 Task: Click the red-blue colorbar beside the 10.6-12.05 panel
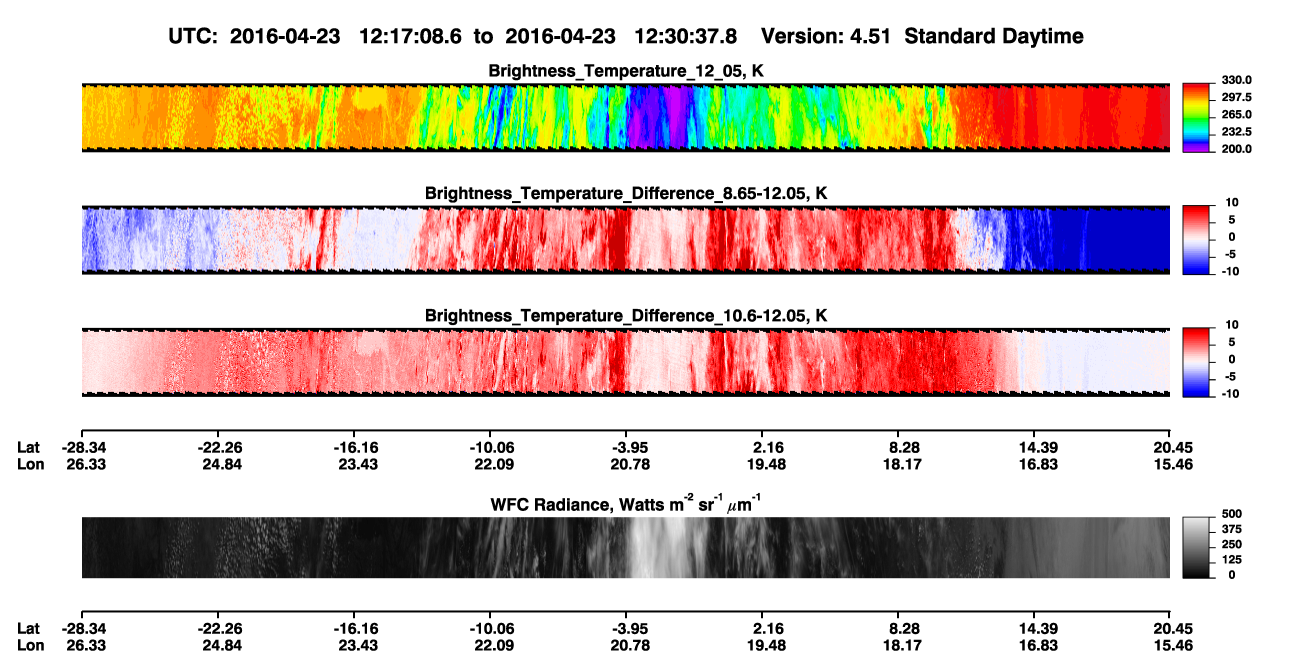click(1196, 362)
